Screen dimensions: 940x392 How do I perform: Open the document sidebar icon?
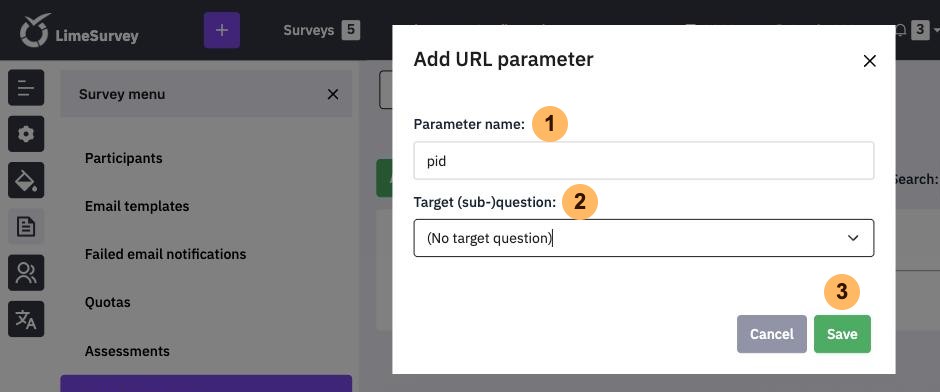tap(26, 227)
